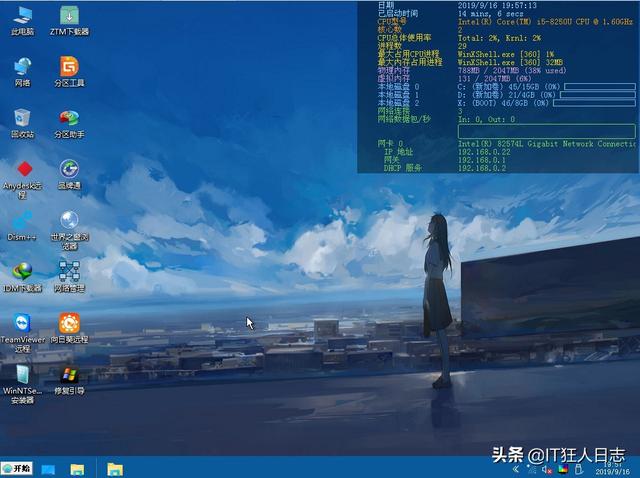Open the 回收站 recycle bin icon
The image size is (640, 478).
coord(22,123)
